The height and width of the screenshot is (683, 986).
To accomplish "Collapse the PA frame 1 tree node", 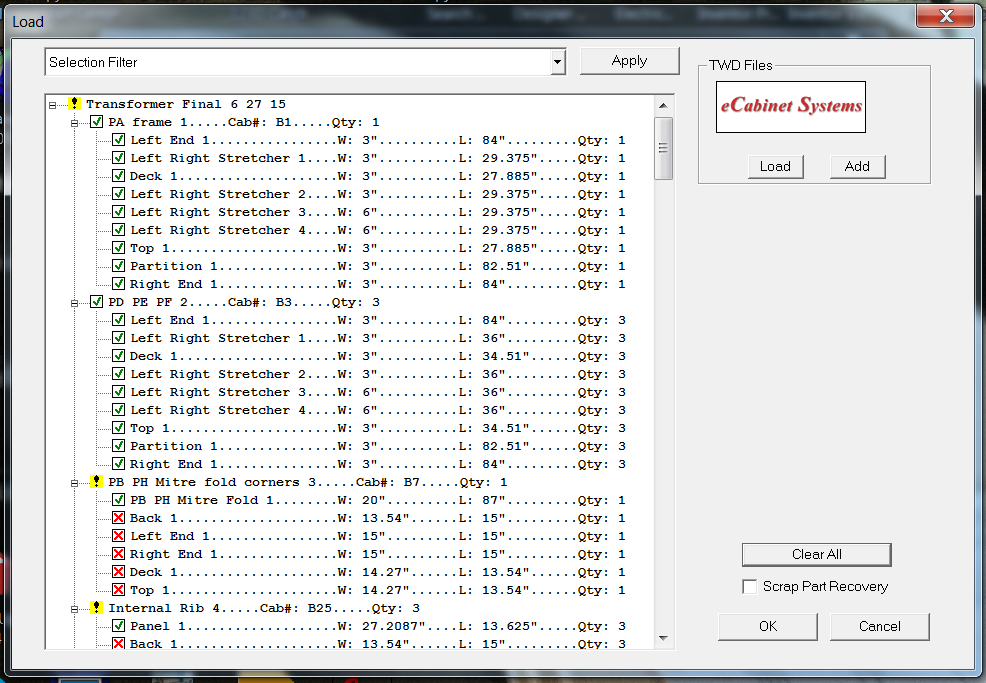I will pyautogui.click(x=74, y=122).
